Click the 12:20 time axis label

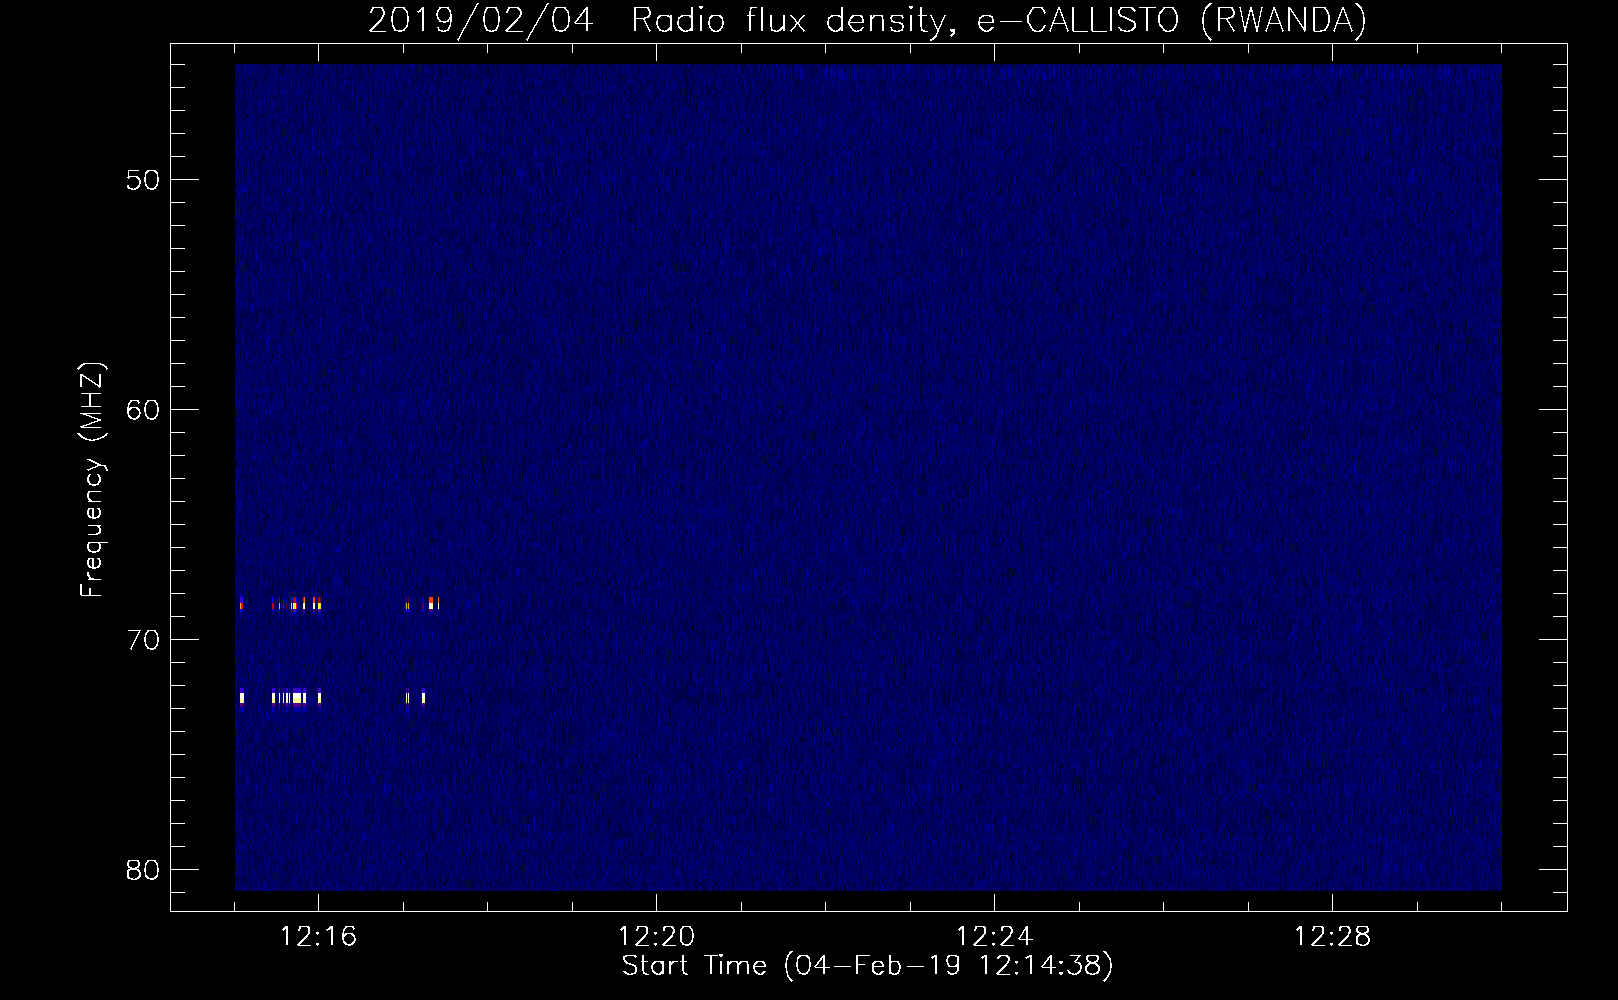coord(656,937)
